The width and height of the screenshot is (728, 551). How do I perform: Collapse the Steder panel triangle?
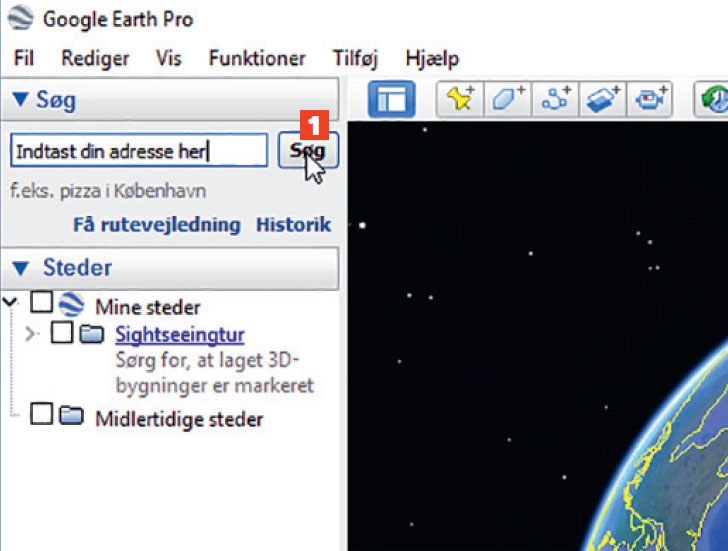[x=20, y=268]
